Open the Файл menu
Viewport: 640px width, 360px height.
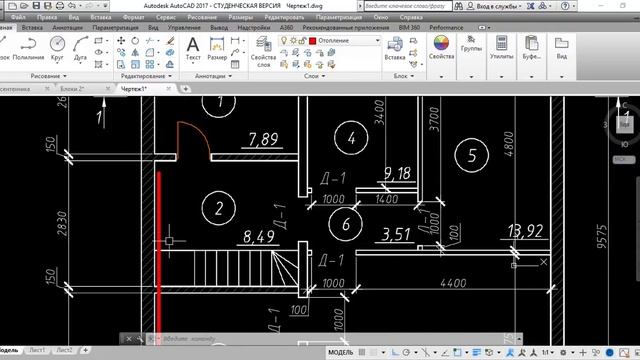click(18, 17)
